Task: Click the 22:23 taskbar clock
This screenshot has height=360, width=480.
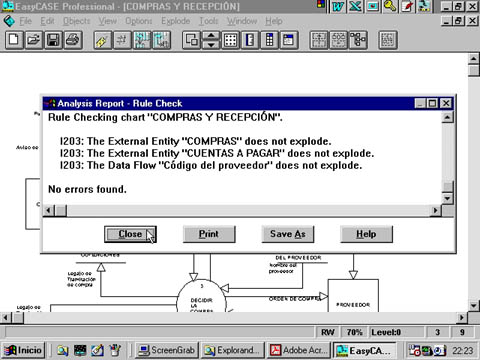Action: 463,351
